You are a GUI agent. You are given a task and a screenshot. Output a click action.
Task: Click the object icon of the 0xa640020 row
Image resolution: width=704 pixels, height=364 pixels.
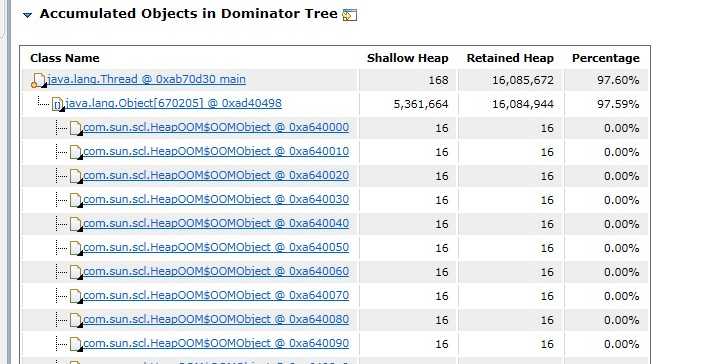[76, 176]
